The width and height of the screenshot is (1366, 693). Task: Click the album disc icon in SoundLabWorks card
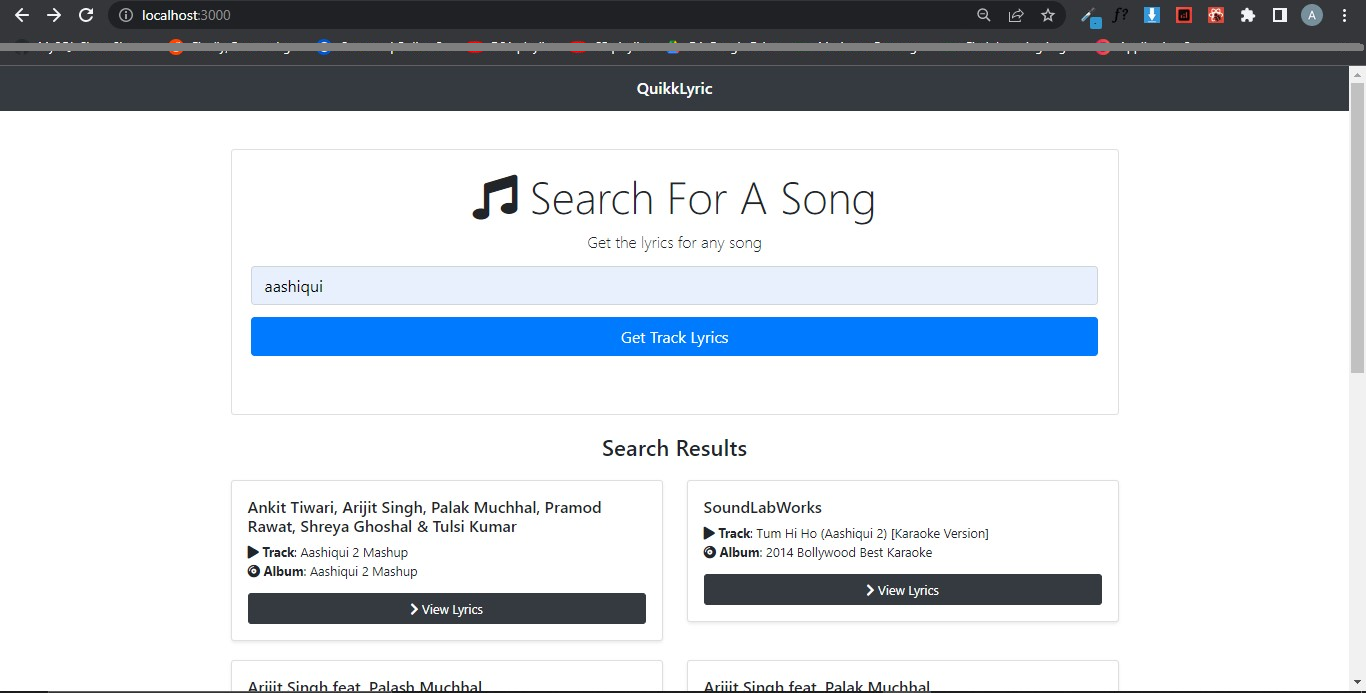709,552
